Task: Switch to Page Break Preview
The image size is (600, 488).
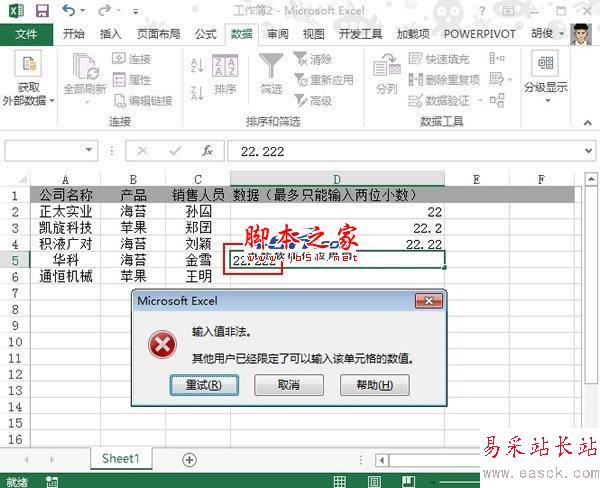Action: click(x=408, y=481)
